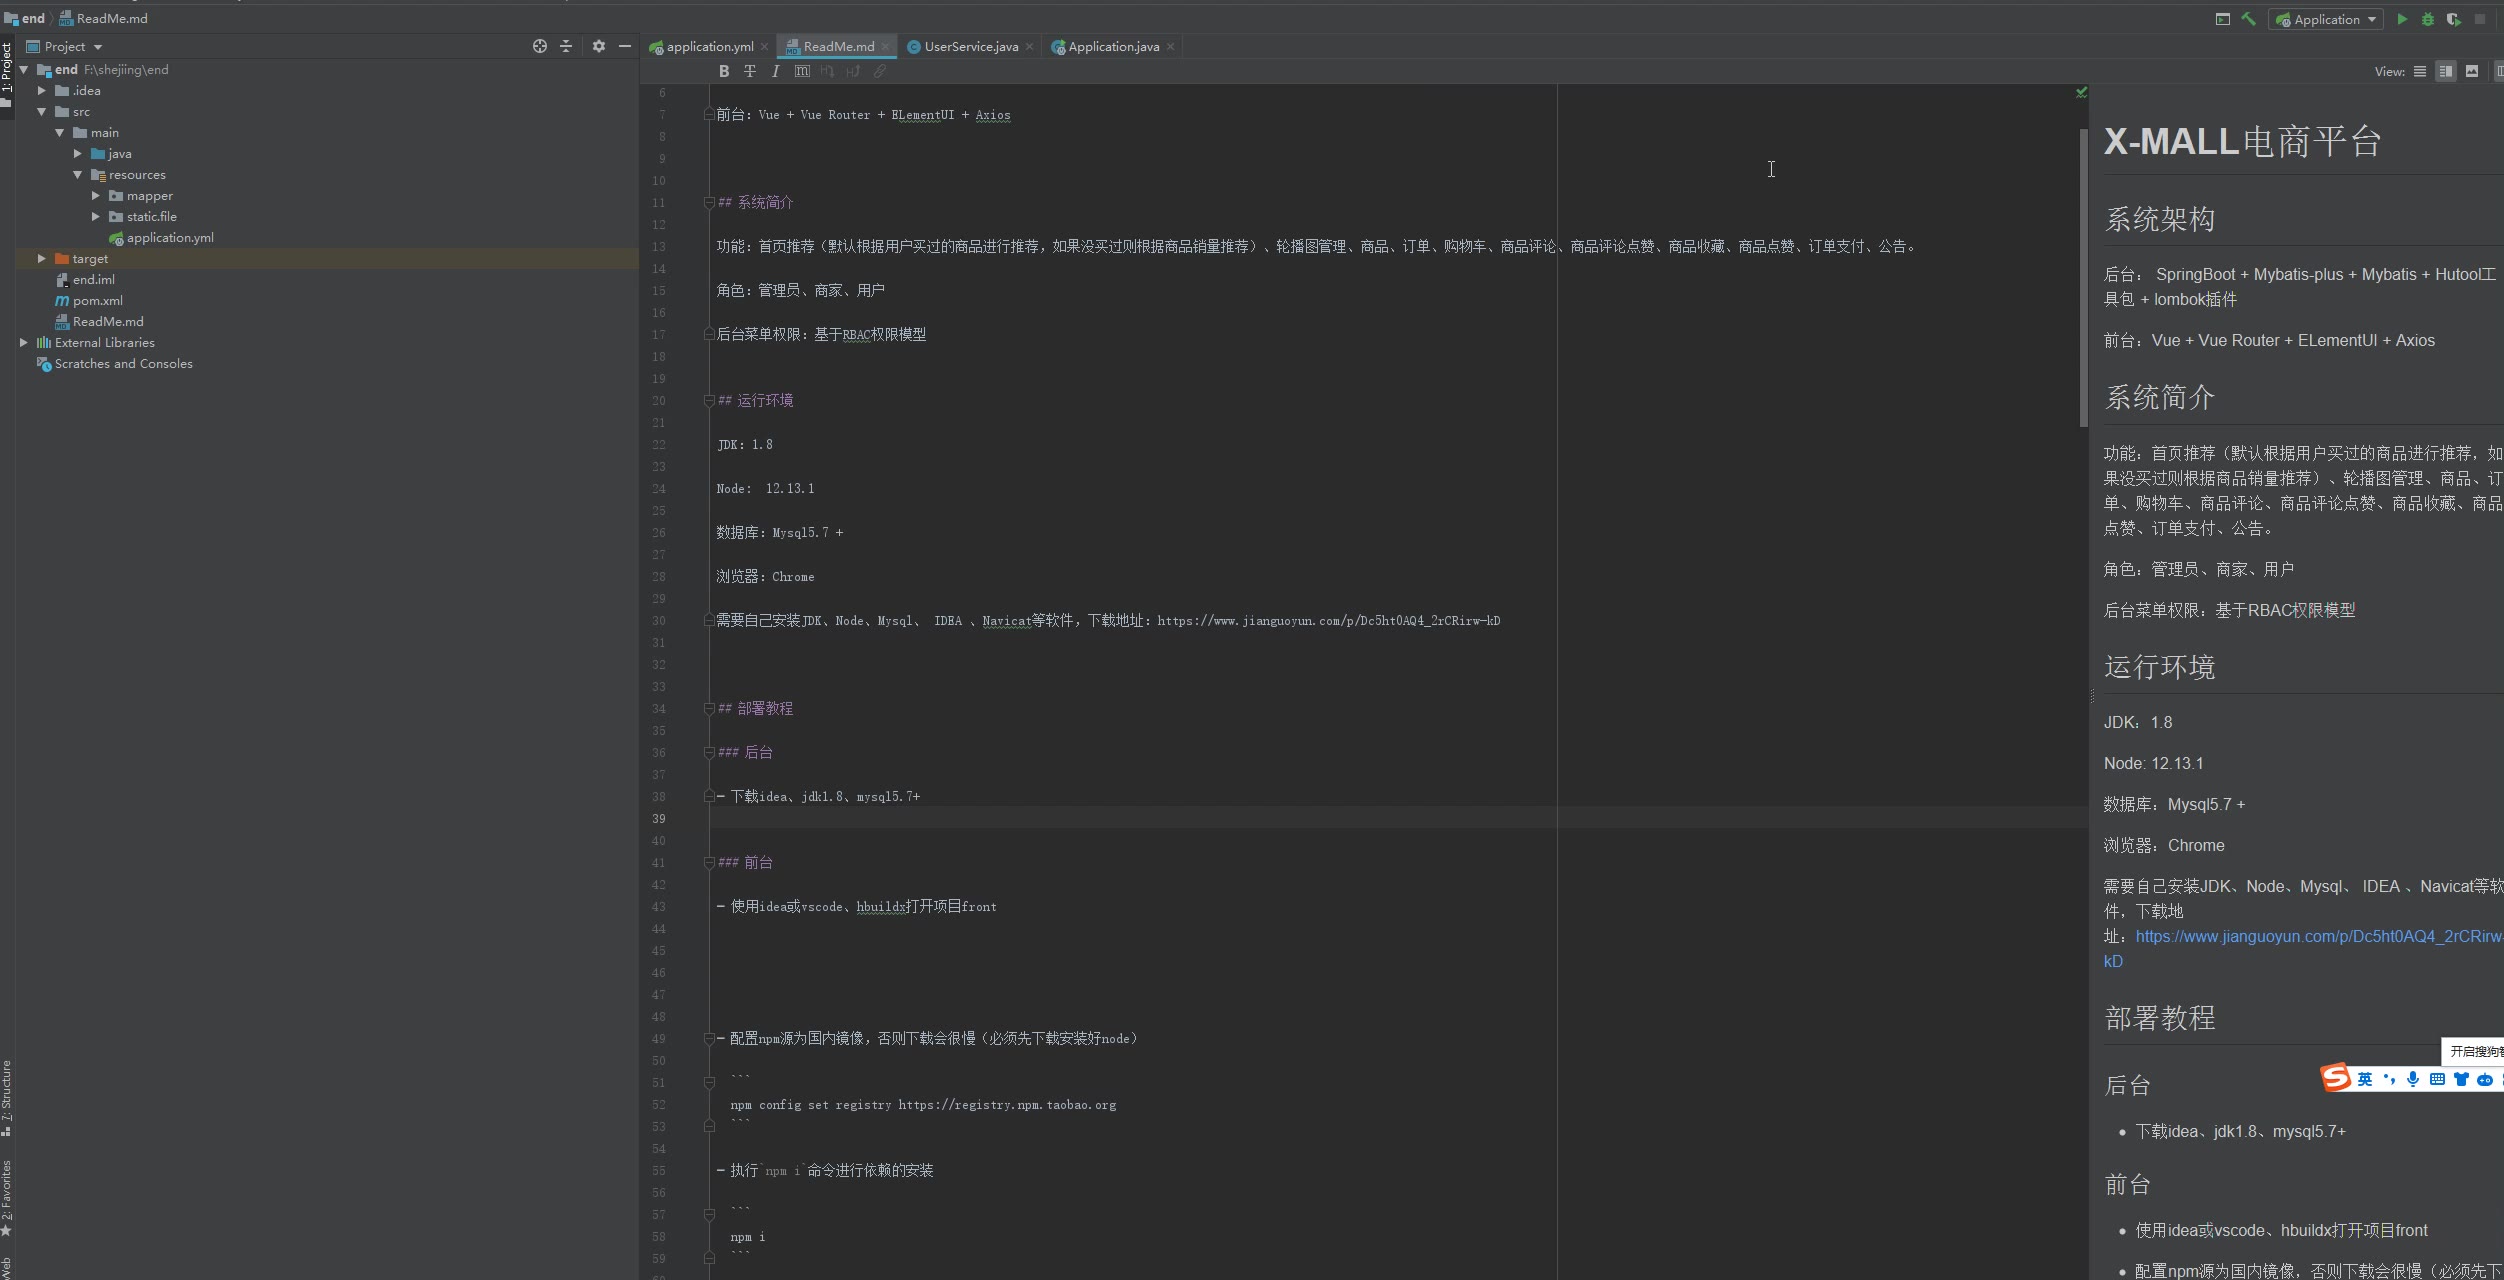2504x1280 pixels.
Task: Click the run anything terminal icon
Action: [2223, 19]
